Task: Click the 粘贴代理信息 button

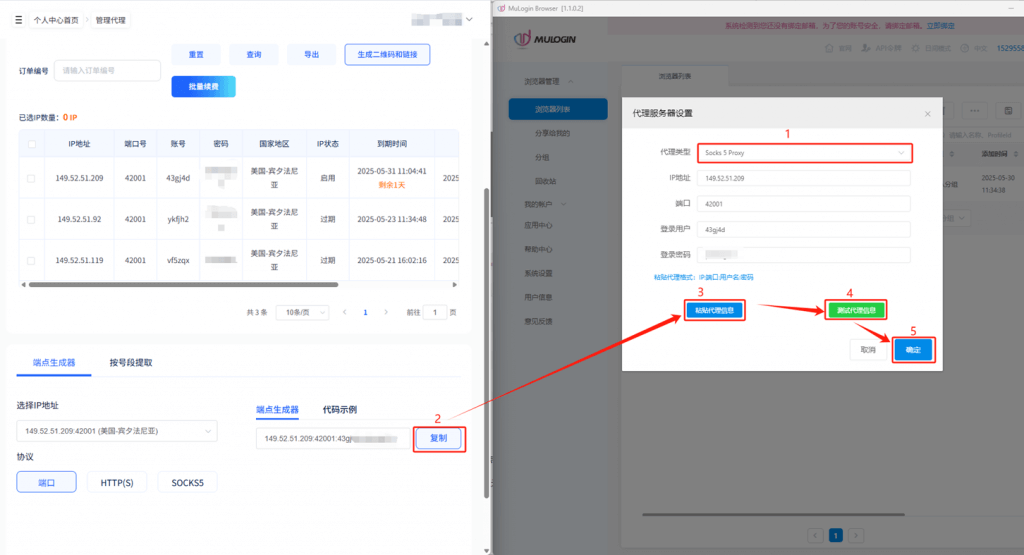Action: click(x=714, y=310)
